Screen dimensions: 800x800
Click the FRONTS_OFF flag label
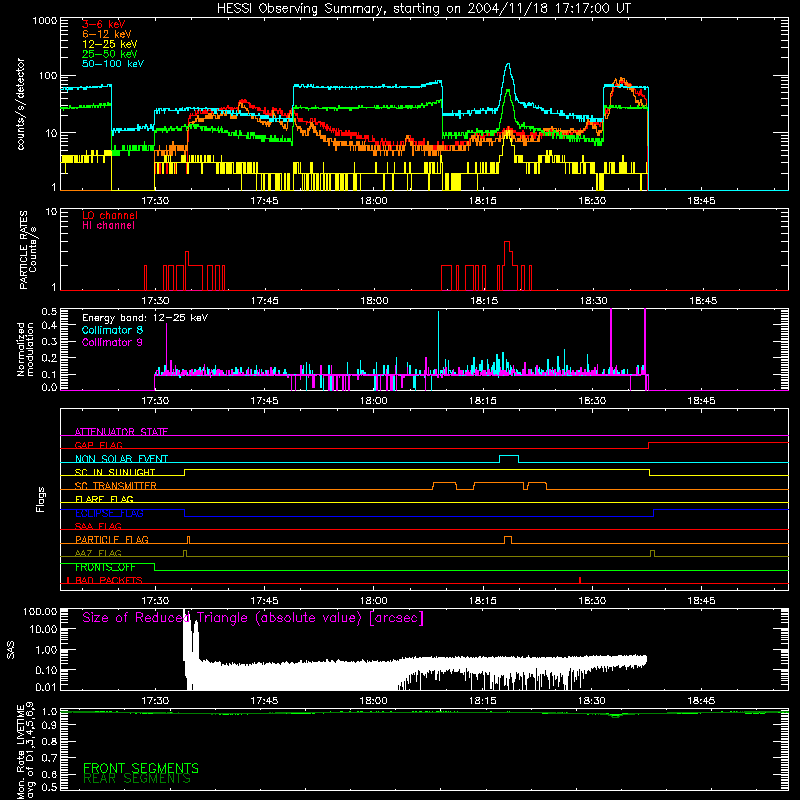105,567
